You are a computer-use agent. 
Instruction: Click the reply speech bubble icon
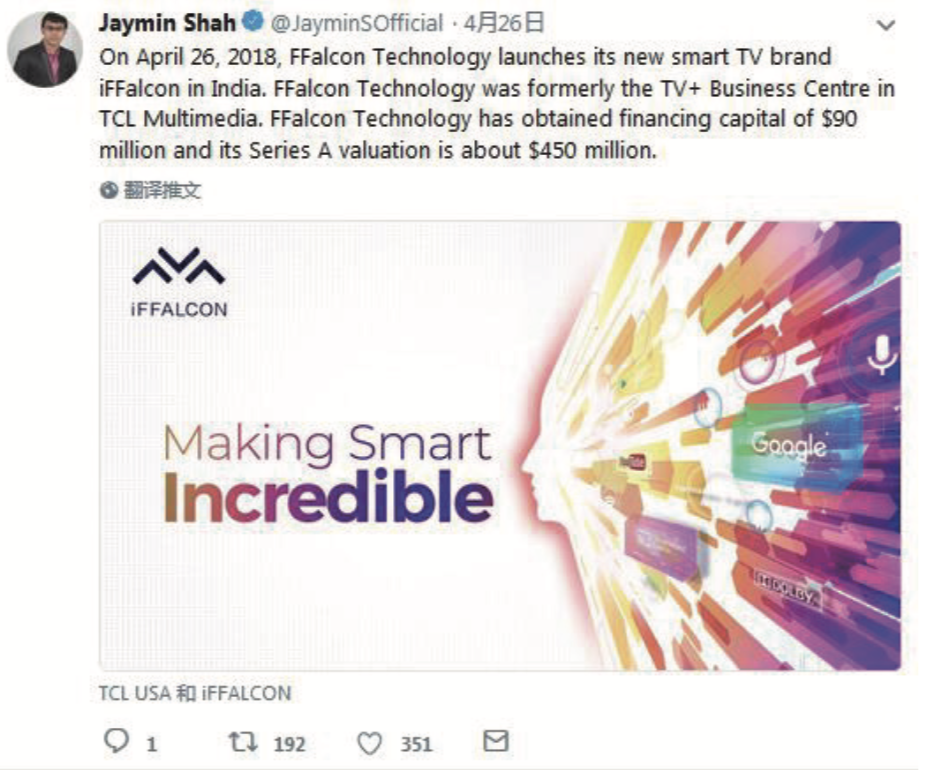[116, 742]
